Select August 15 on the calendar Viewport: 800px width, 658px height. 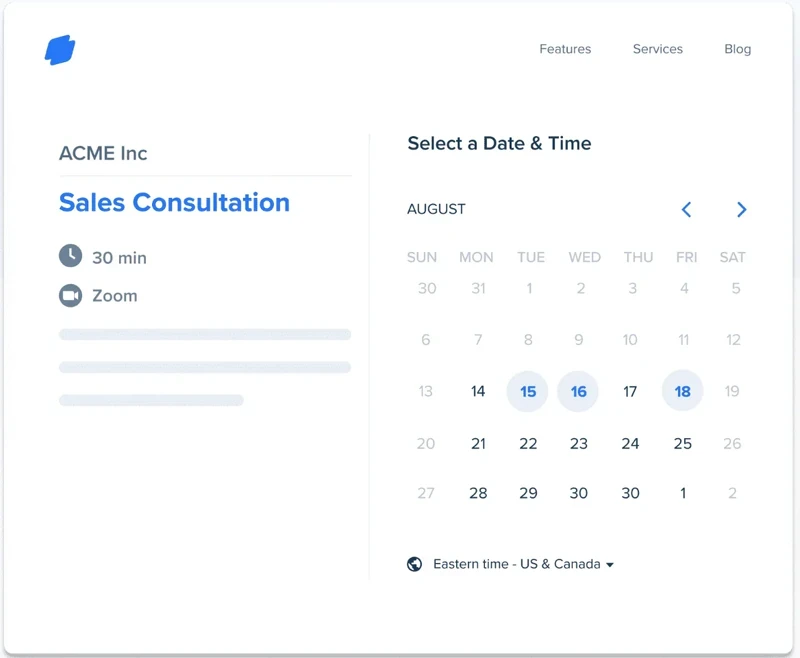coord(527,391)
